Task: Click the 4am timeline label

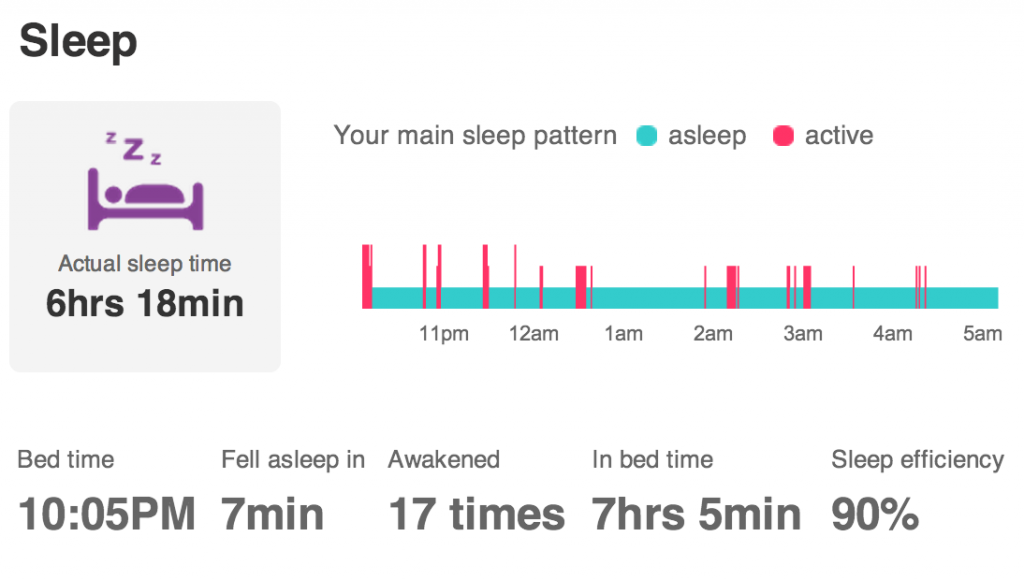Action: click(x=893, y=334)
